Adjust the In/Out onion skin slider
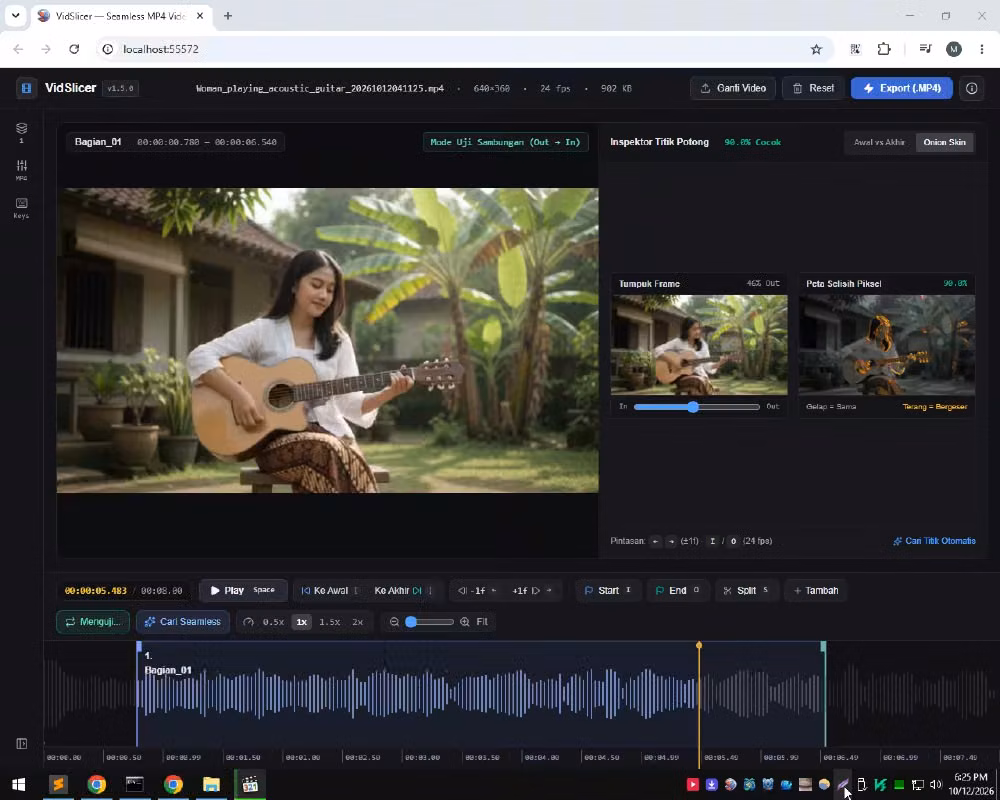The height and width of the screenshot is (800, 1000). pos(696,406)
